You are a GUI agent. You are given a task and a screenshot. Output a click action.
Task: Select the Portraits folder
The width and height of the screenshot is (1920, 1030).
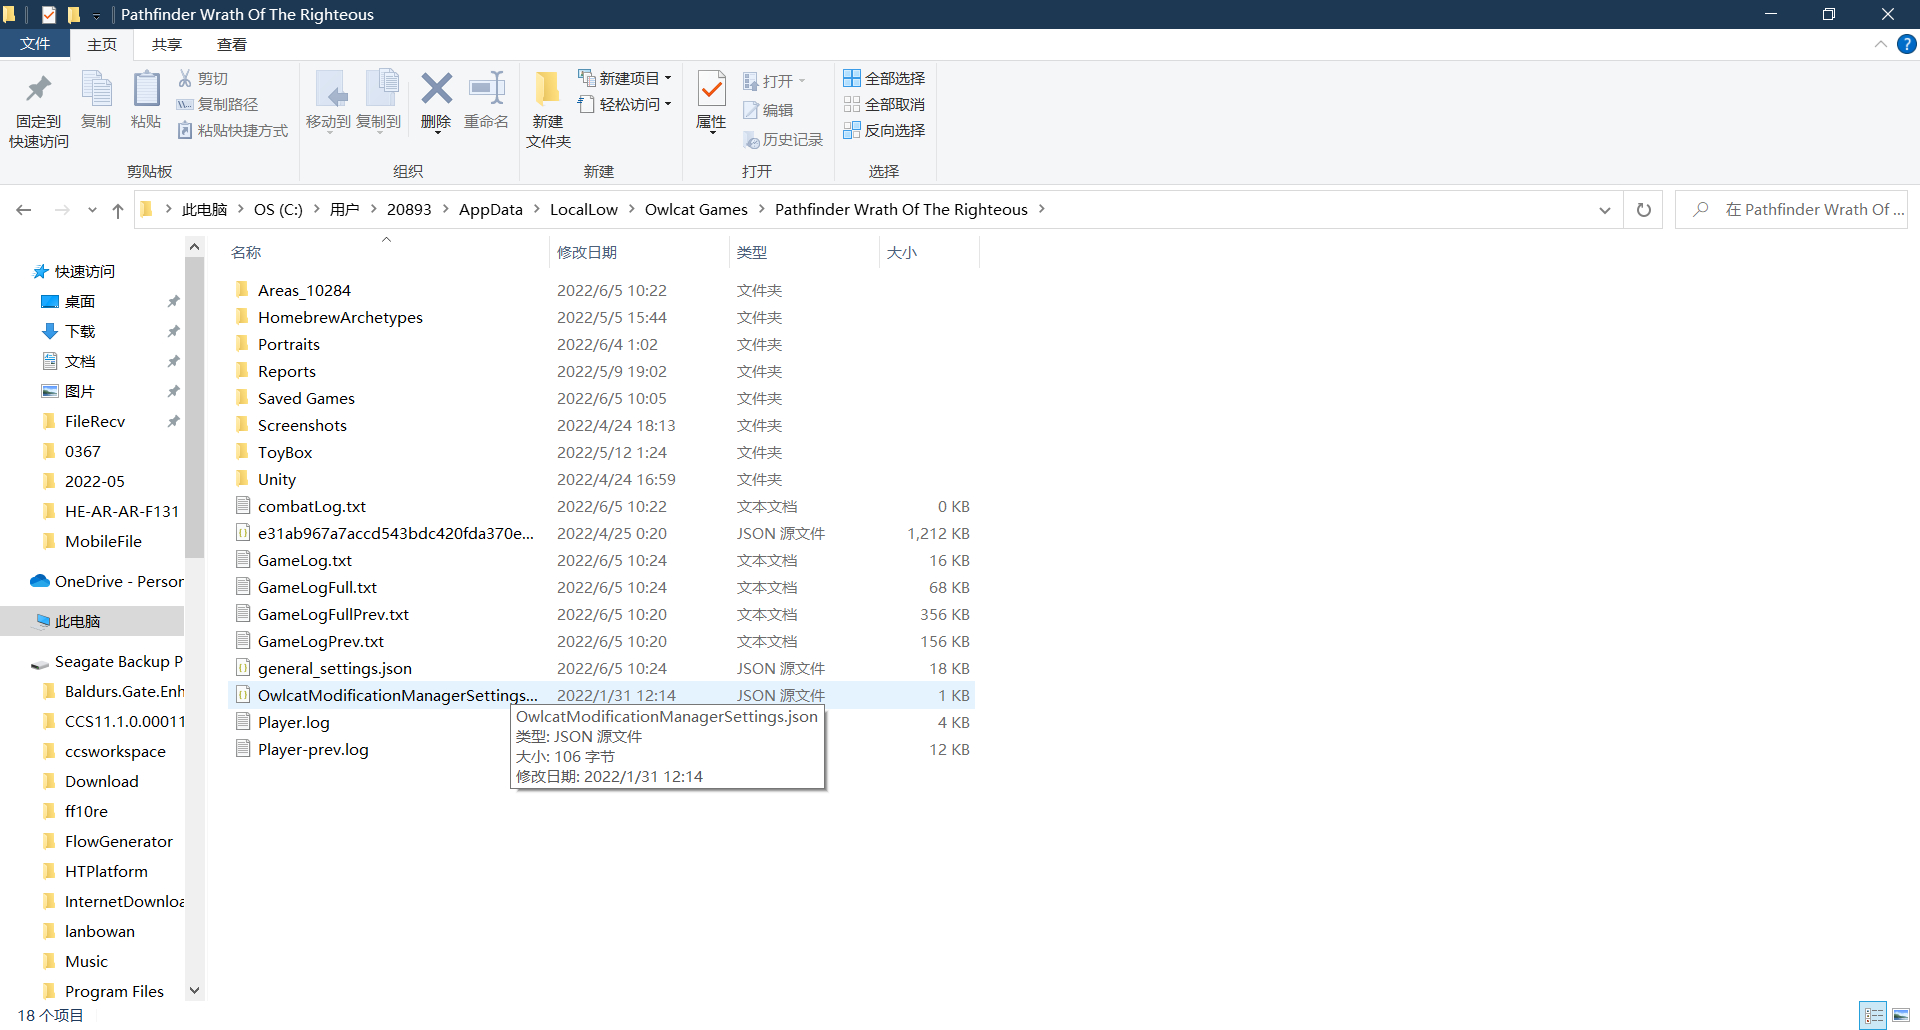[x=289, y=344]
